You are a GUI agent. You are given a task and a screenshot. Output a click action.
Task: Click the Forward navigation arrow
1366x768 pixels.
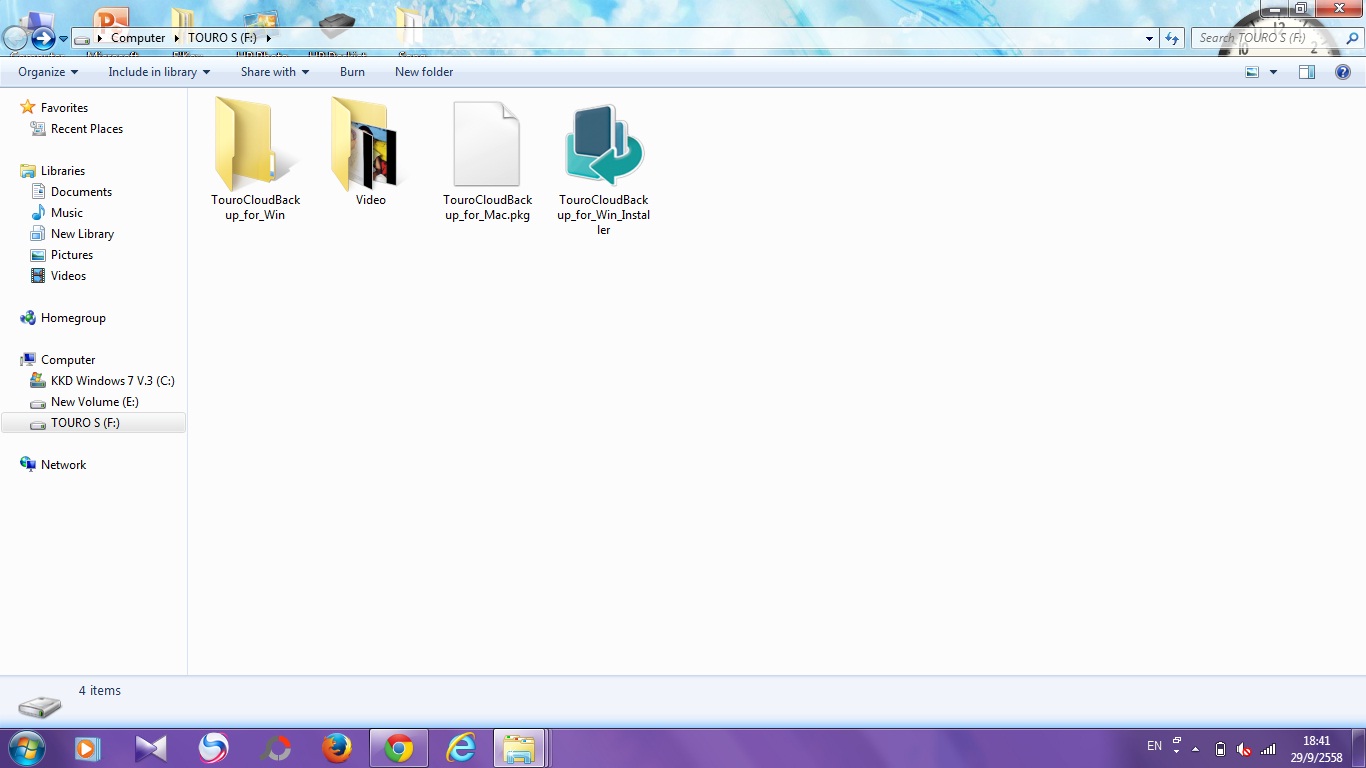pyautogui.click(x=43, y=39)
